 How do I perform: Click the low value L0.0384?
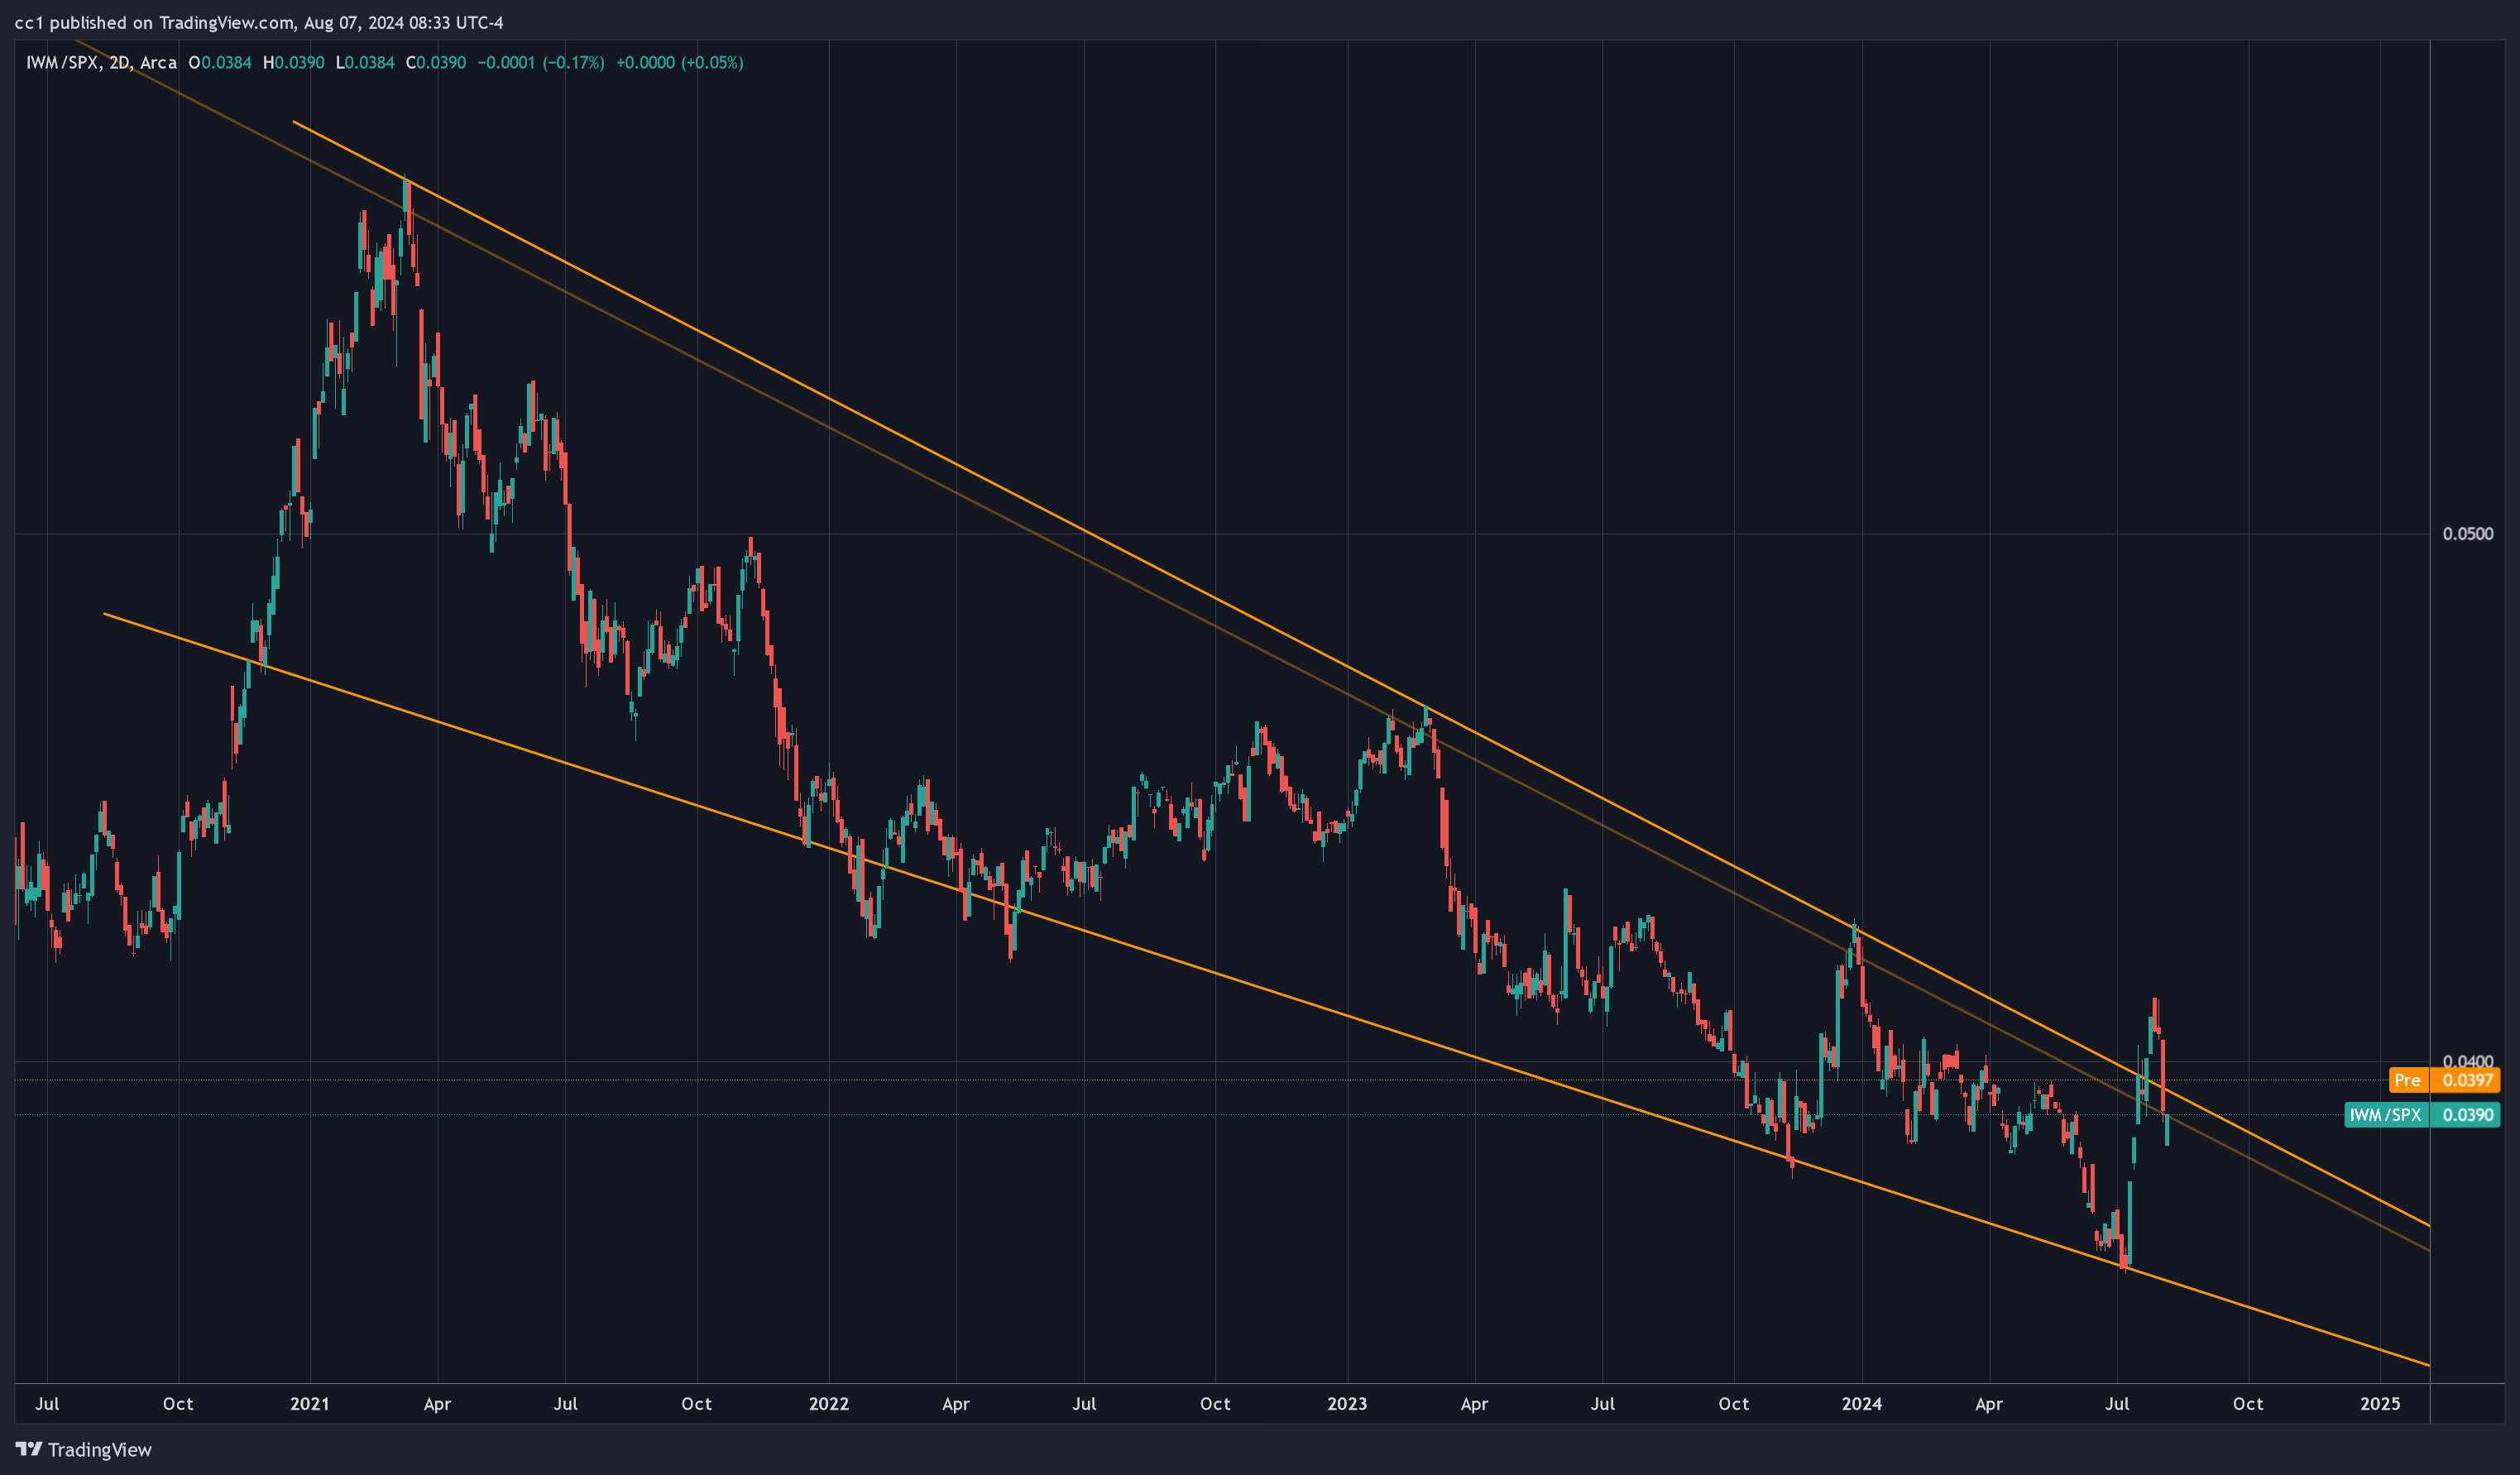tap(365, 62)
